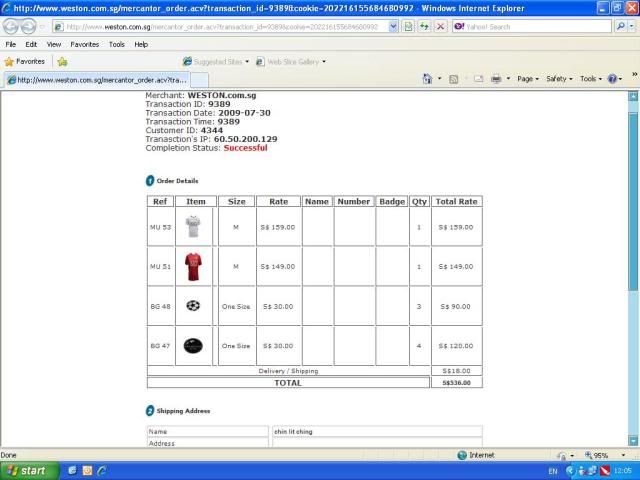
Task: Click the Shipping Address section number icon
Action: click(x=150, y=411)
